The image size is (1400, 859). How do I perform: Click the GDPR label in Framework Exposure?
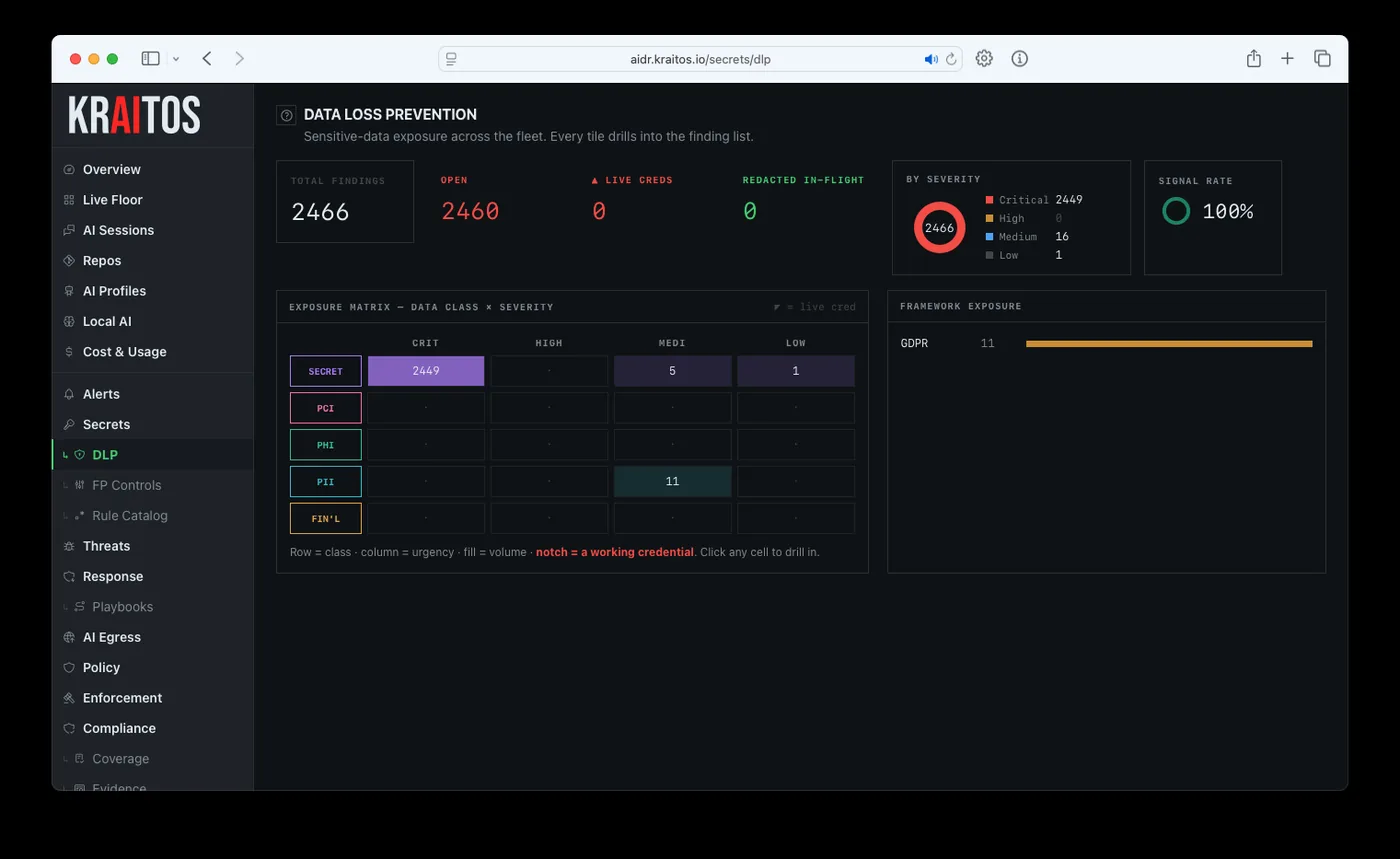(x=914, y=344)
